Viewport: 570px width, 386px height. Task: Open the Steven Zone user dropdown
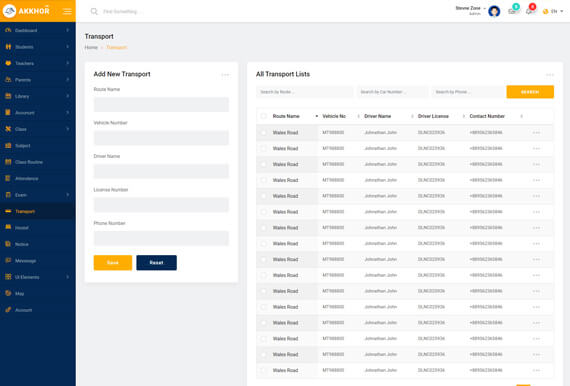point(470,10)
